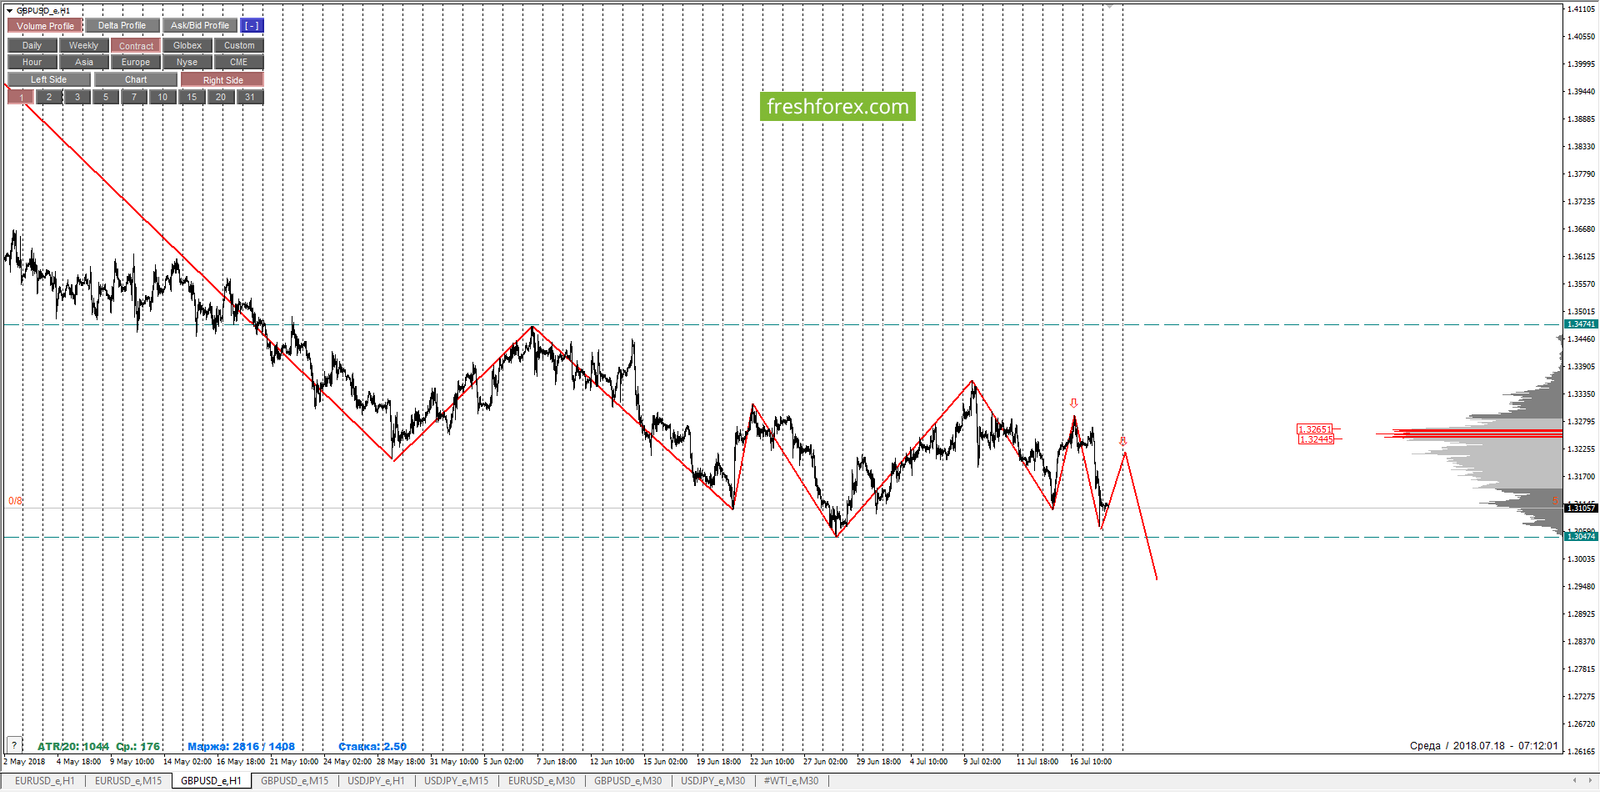Place profile on the Chart

[136, 80]
